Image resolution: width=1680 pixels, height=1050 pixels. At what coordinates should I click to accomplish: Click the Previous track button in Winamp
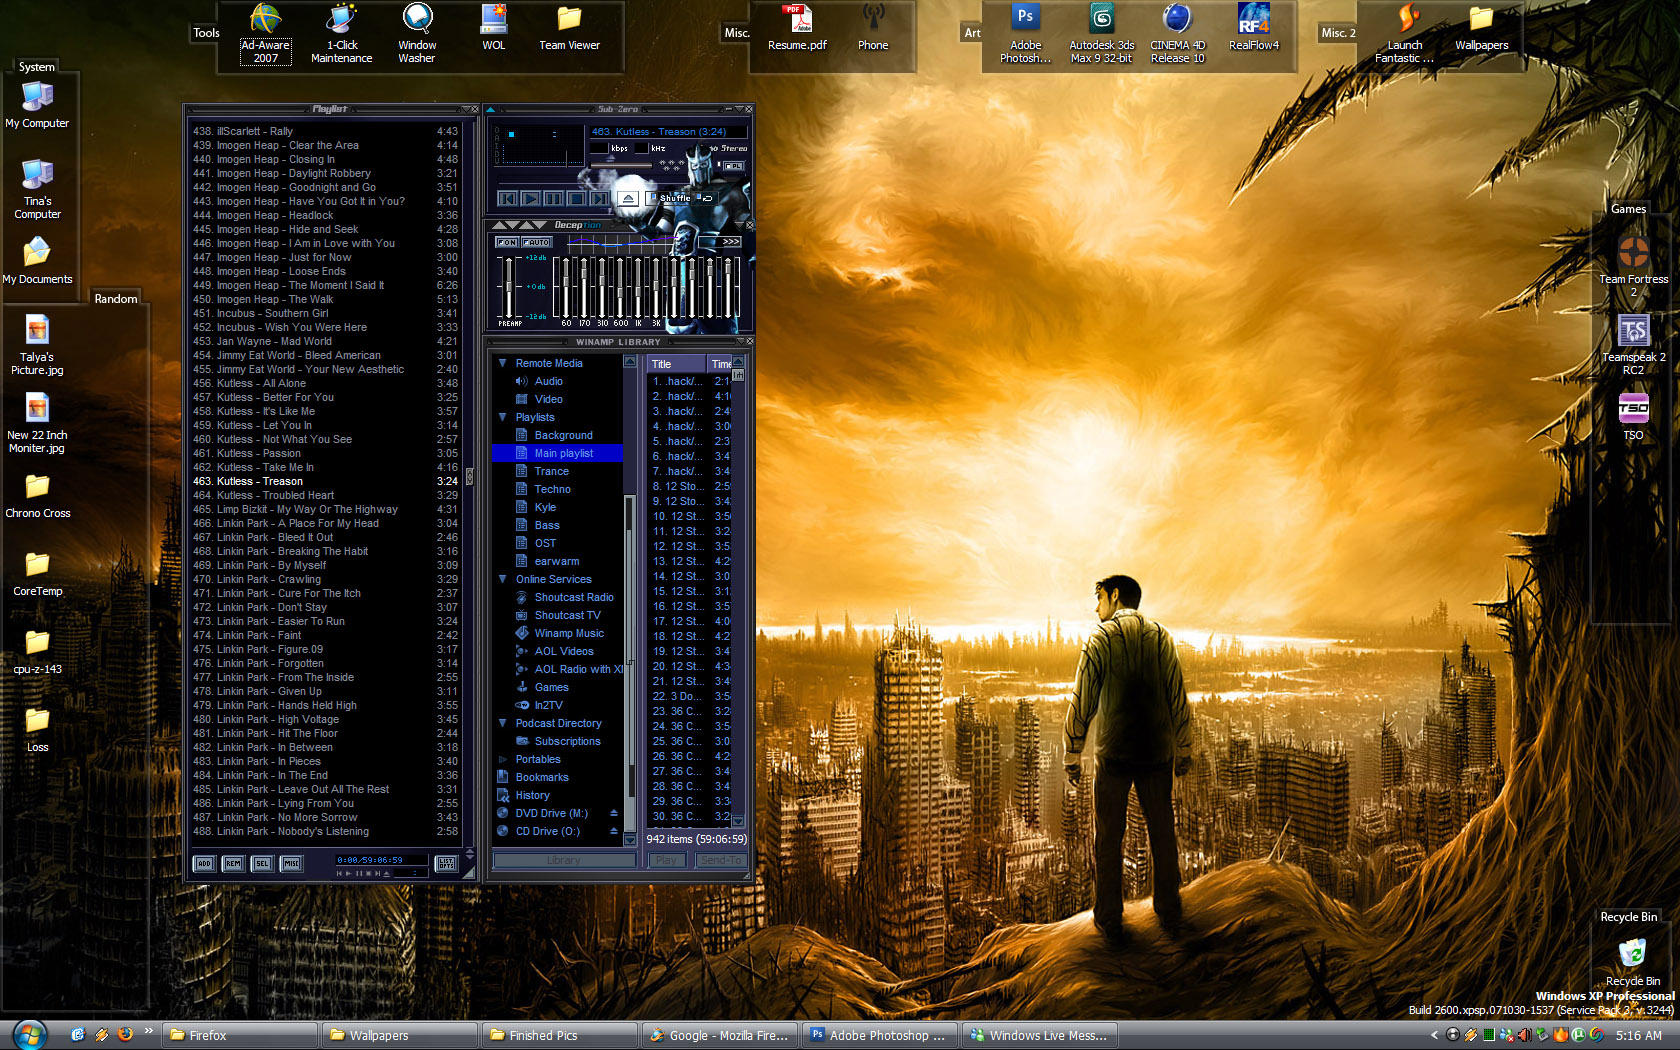click(508, 198)
